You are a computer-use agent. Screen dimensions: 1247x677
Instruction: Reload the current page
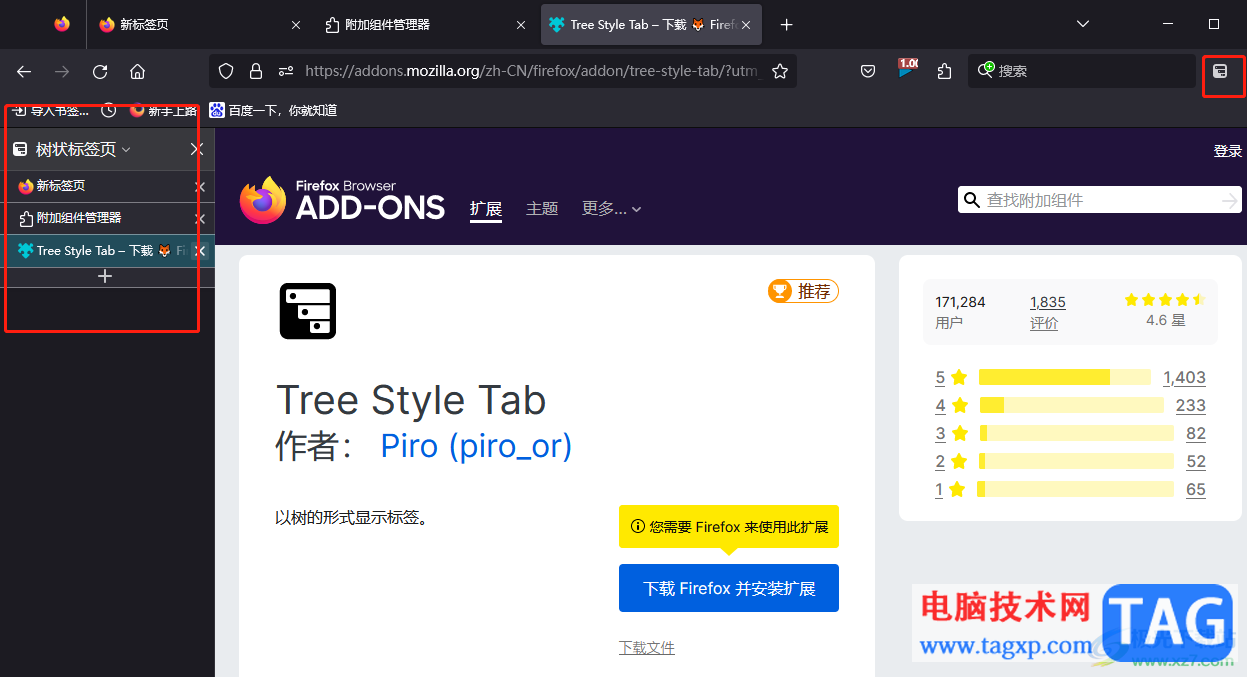point(100,71)
